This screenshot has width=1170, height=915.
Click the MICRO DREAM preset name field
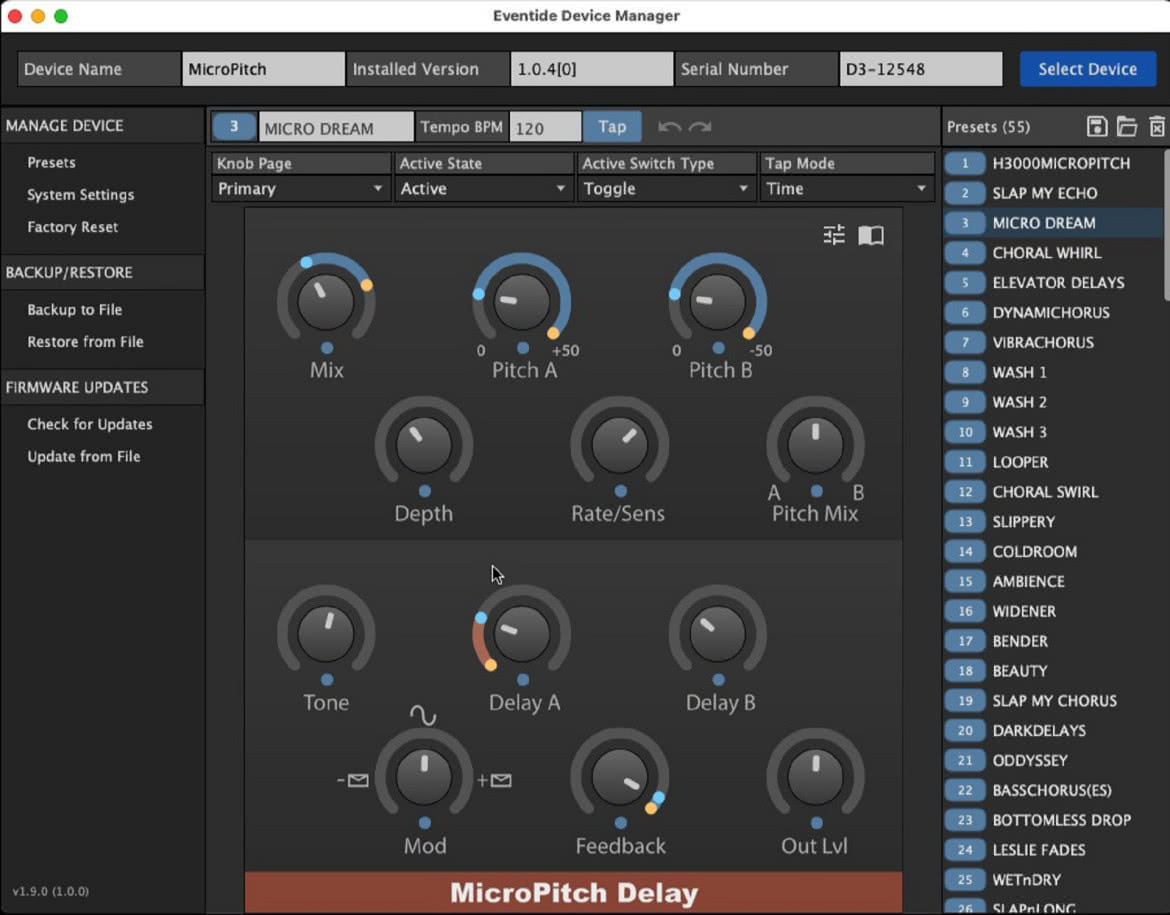(x=336, y=127)
